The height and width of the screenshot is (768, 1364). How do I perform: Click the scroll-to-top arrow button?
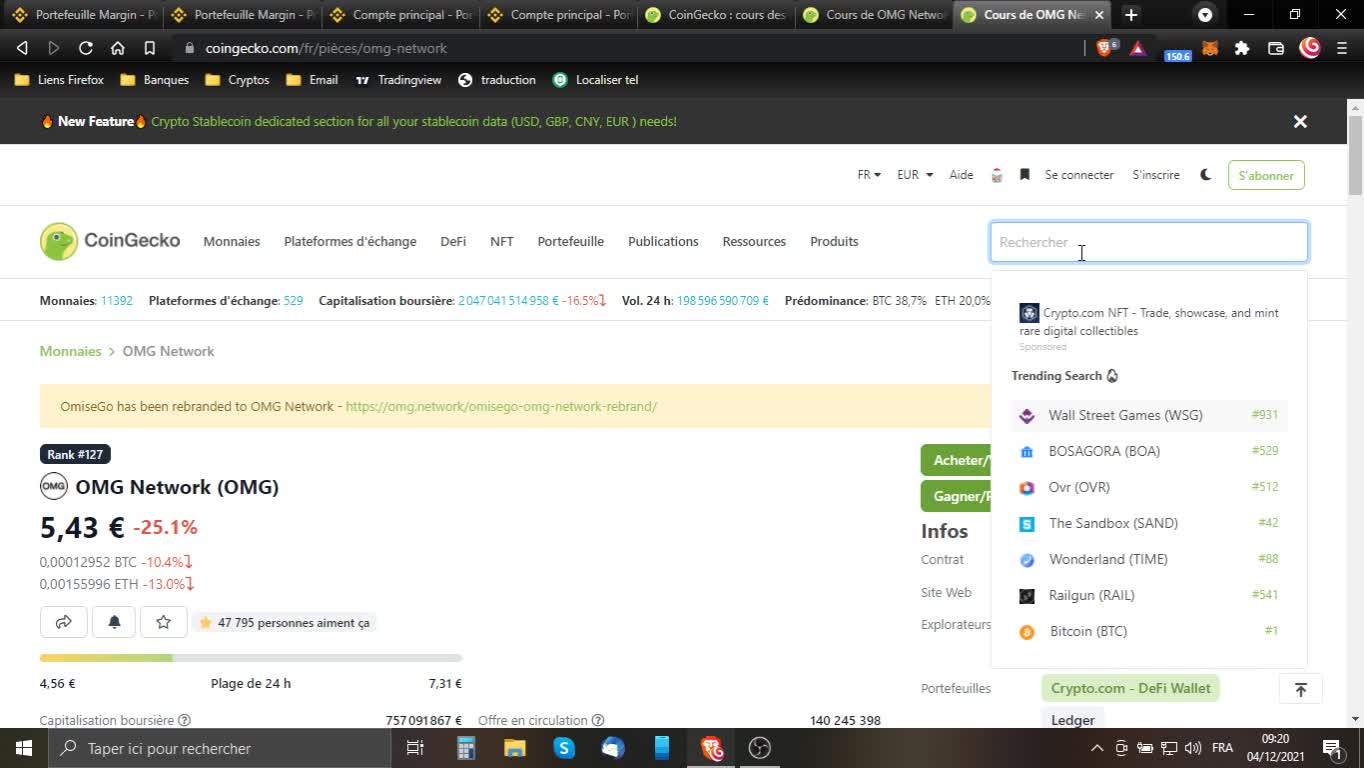1301,689
